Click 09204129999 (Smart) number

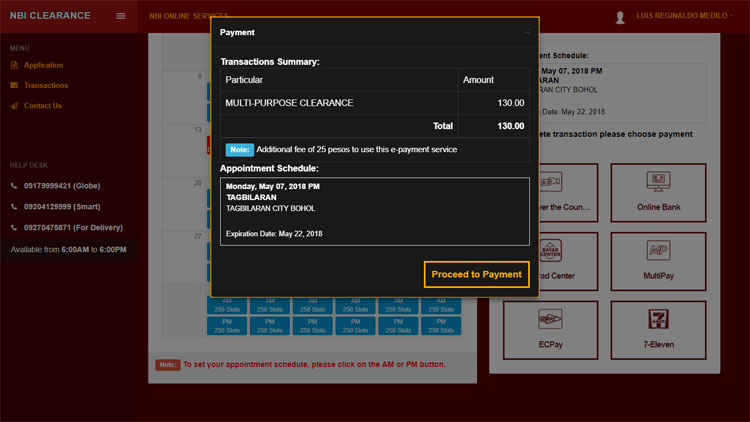pyautogui.click(x=62, y=207)
